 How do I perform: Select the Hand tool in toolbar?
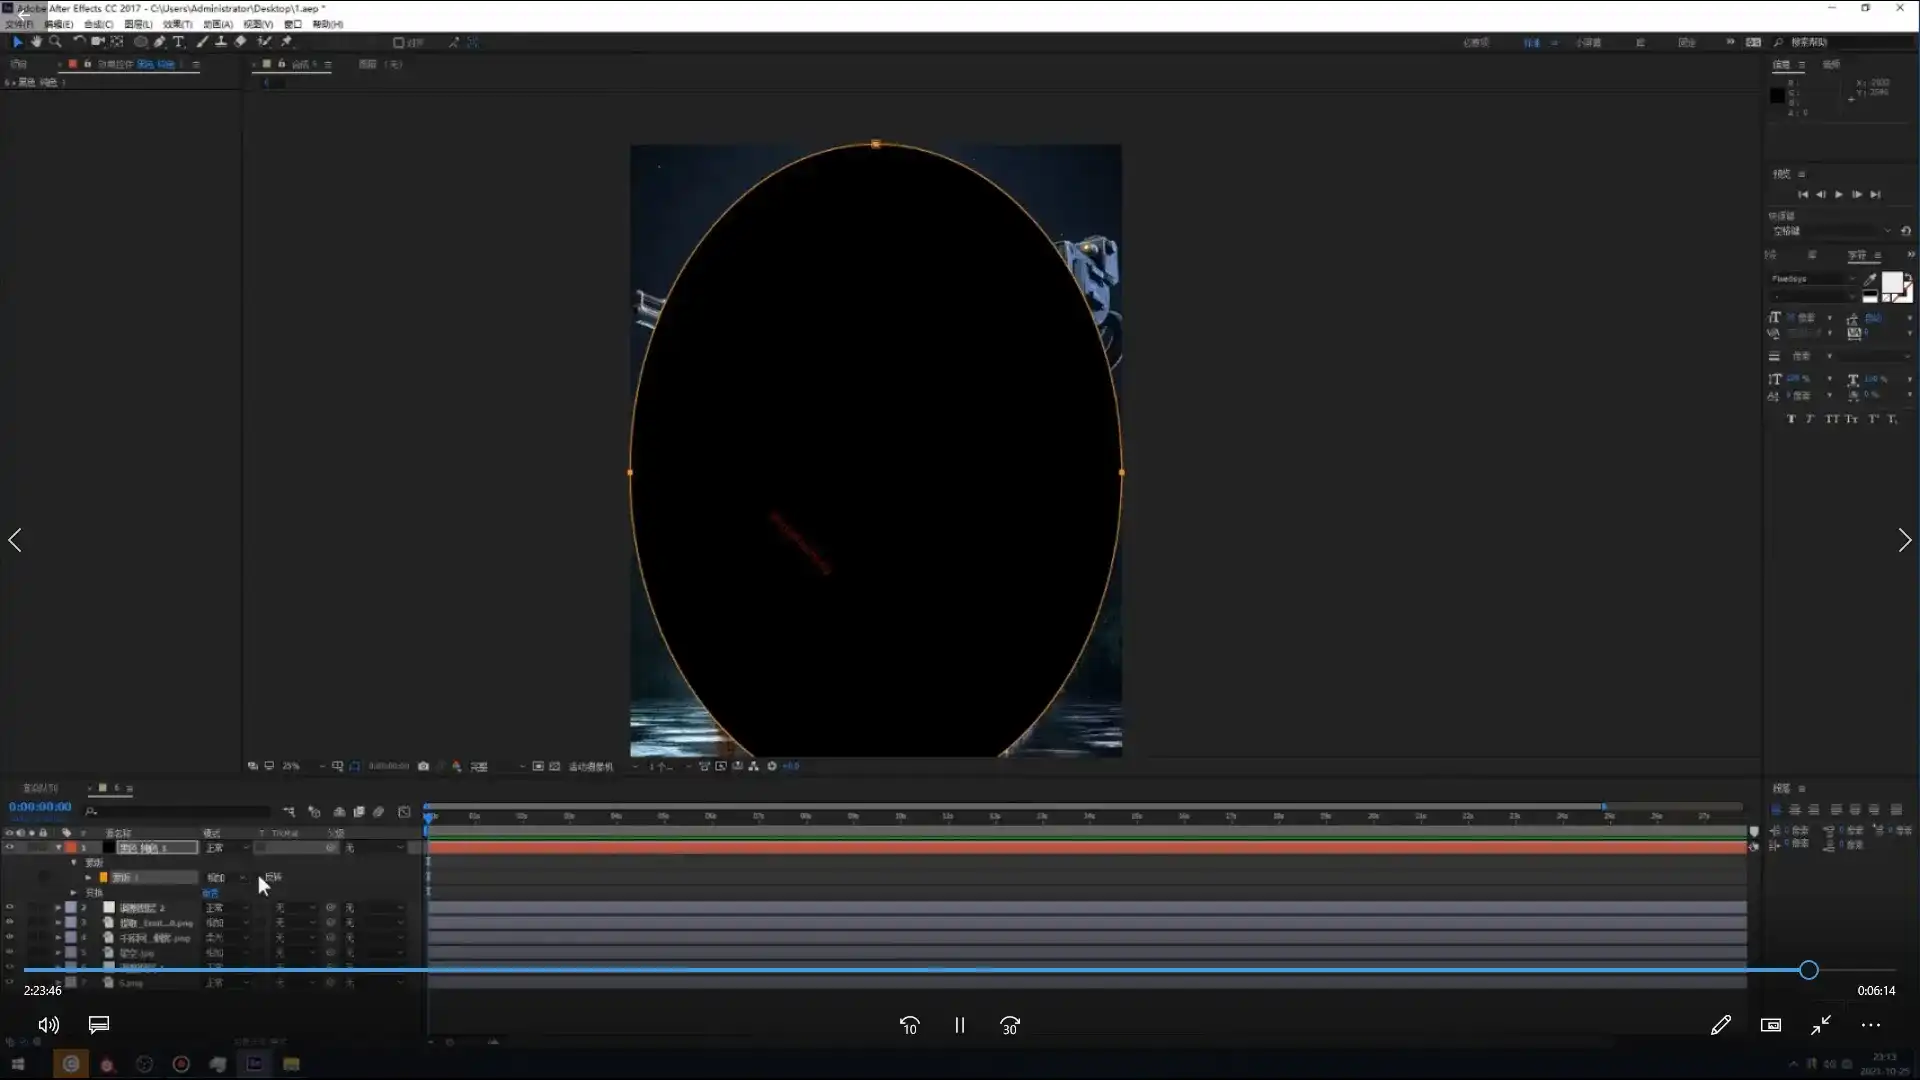coord(36,42)
